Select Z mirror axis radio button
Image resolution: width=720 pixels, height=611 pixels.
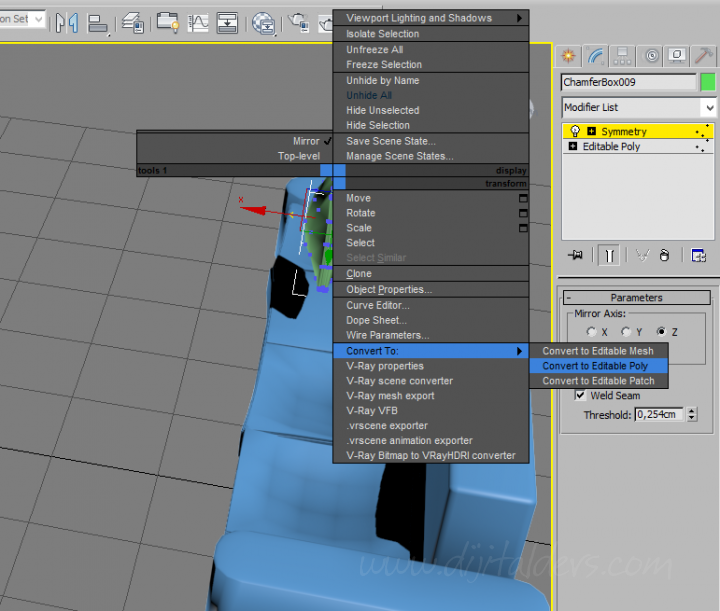tap(661, 331)
